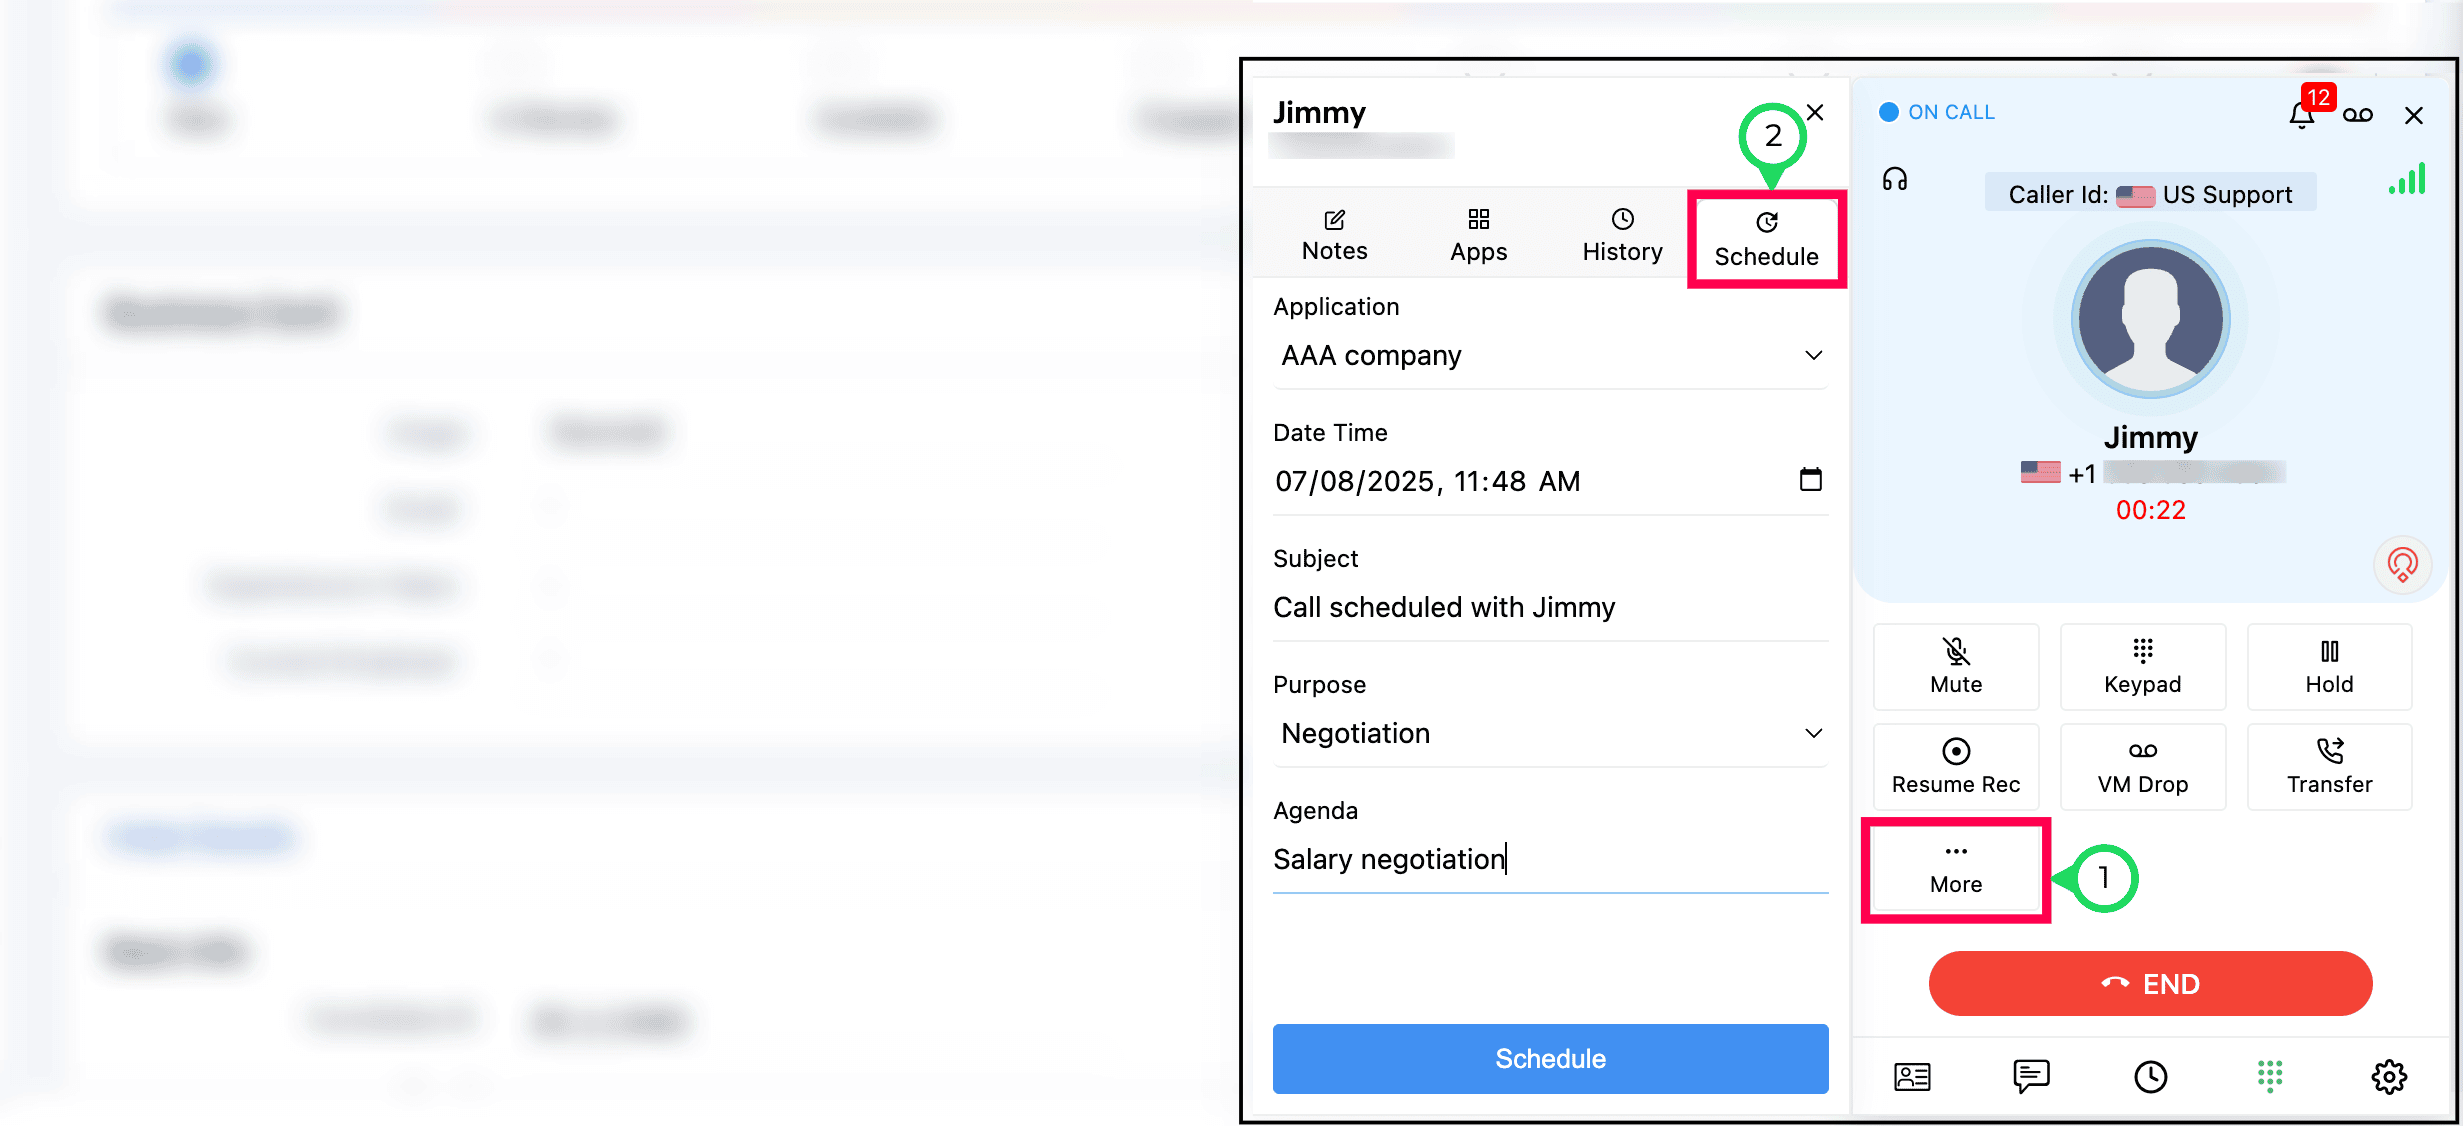Open the Date Time calendar picker
The width and height of the screenshot is (2463, 1126).
[x=1810, y=480]
